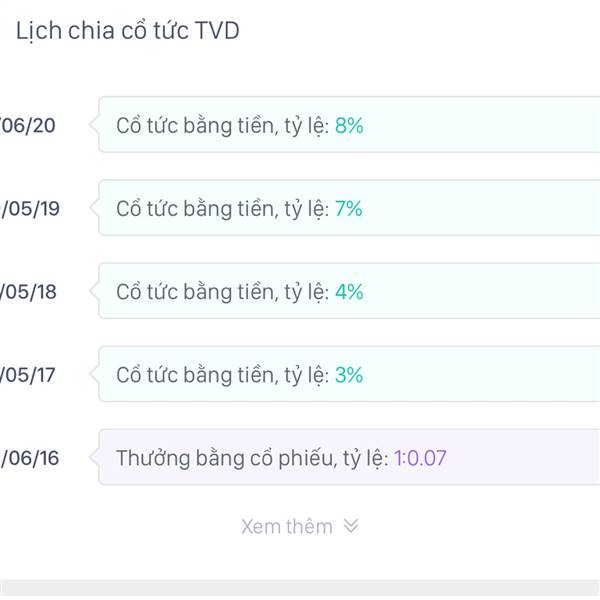This screenshot has width=600, height=600.
Task: Click the green 8% ratio value
Action: point(349,125)
